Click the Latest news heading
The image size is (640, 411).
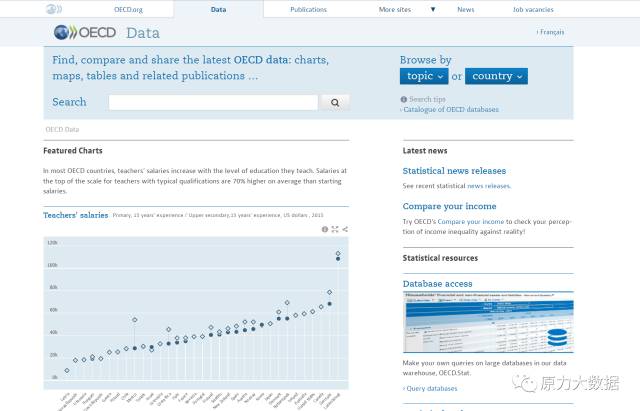425,151
